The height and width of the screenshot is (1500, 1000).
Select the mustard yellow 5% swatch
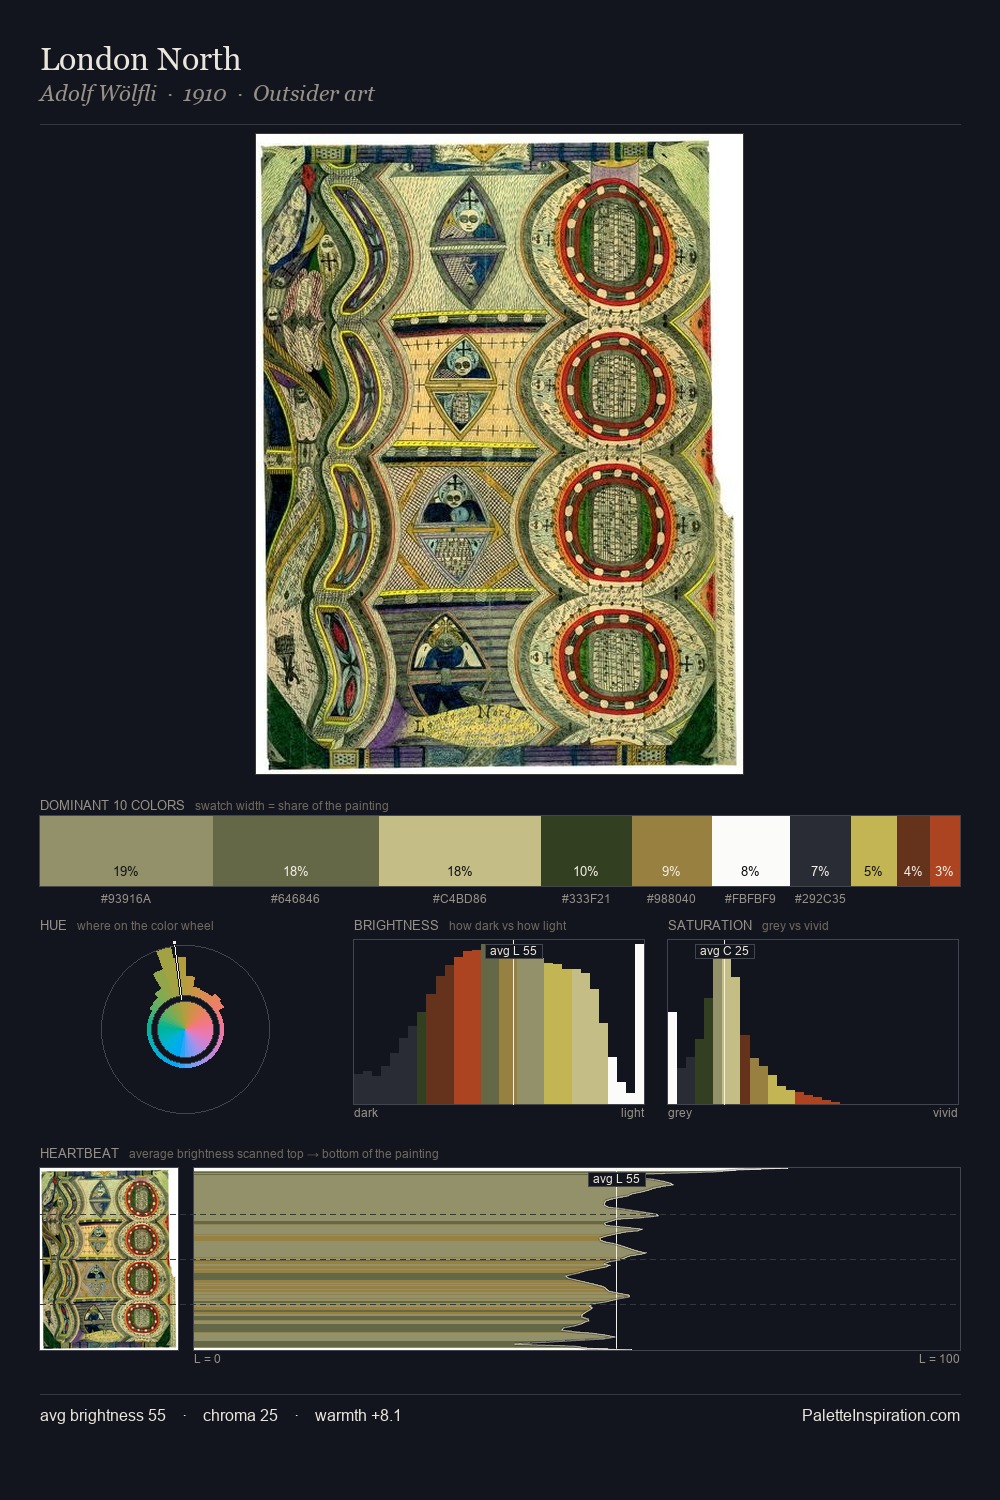pos(874,851)
